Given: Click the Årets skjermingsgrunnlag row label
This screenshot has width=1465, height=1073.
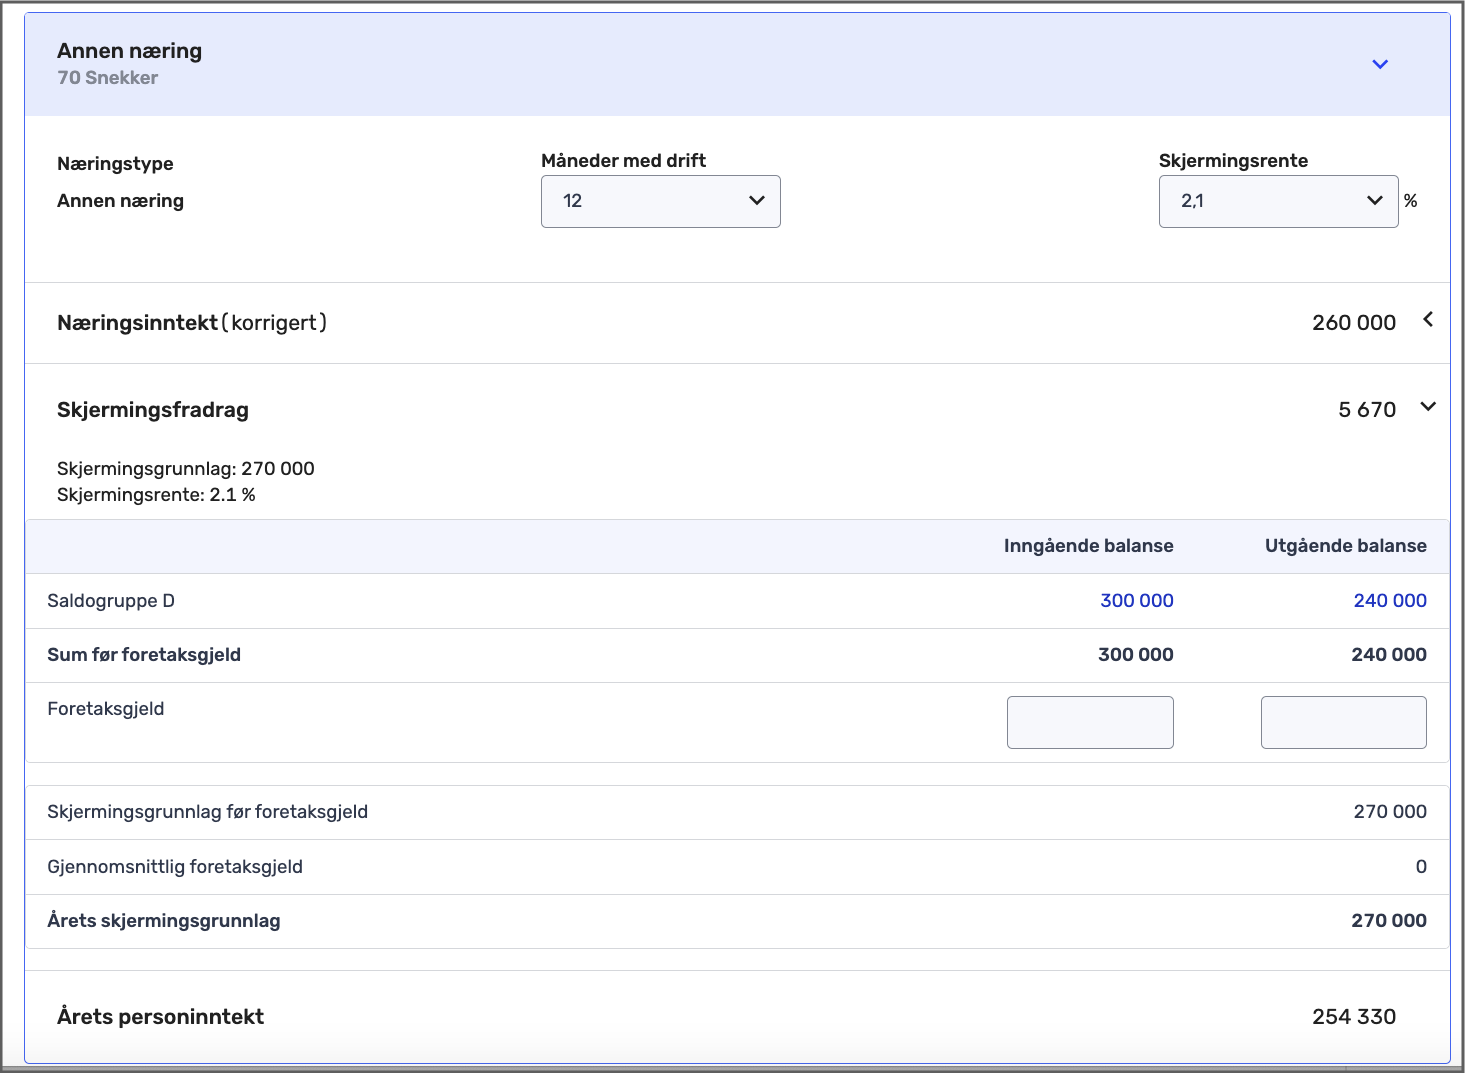Looking at the screenshot, I should tap(163, 921).
